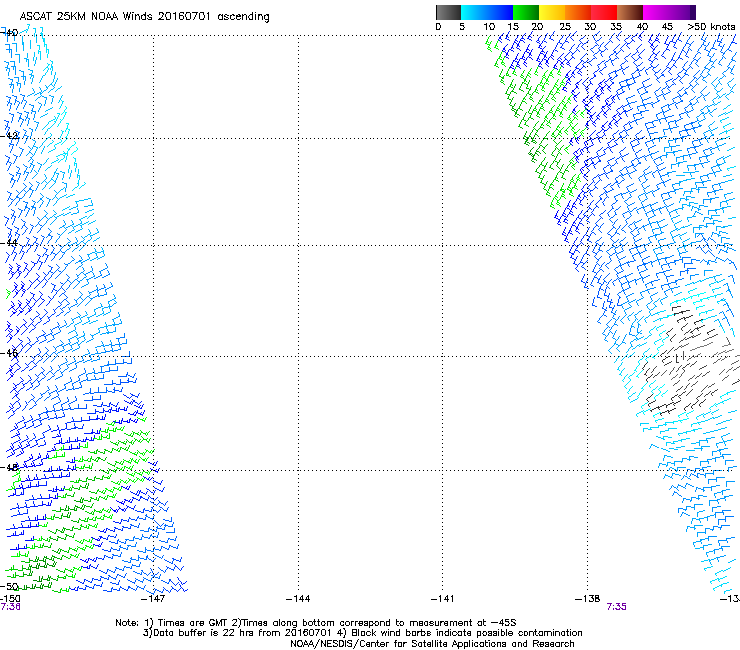The image size is (740, 650).
Task: Click the gray 0-5 knots color swatch
Action: [x=448, y=12]
